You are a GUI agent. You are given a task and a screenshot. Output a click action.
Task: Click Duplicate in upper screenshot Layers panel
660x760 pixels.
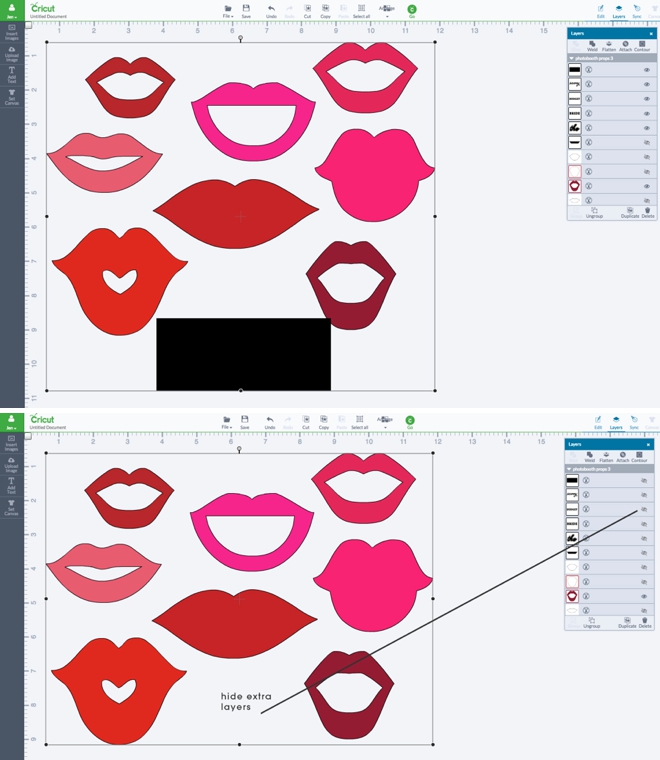(630, 213)
